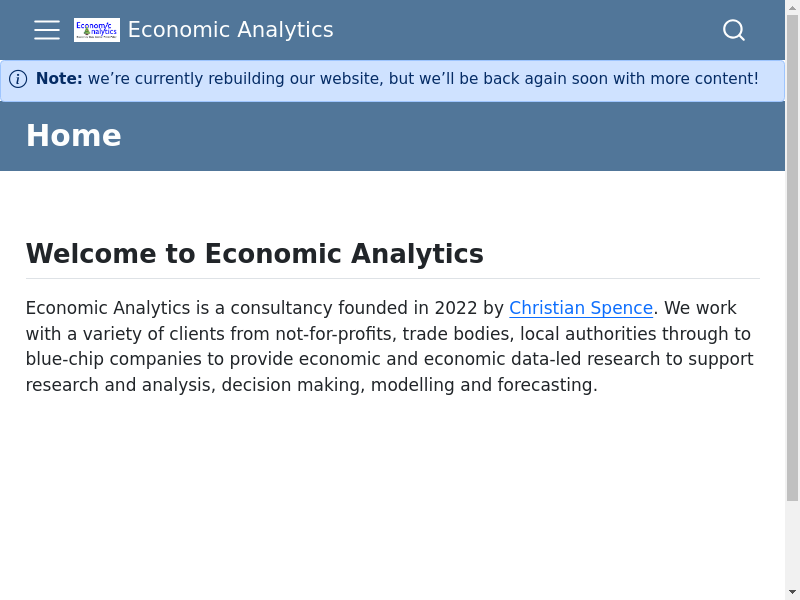The height and width of the screenshot is (600, 800).
Task: Click the scrollbar down arrow
Action: tap(792, 592)
